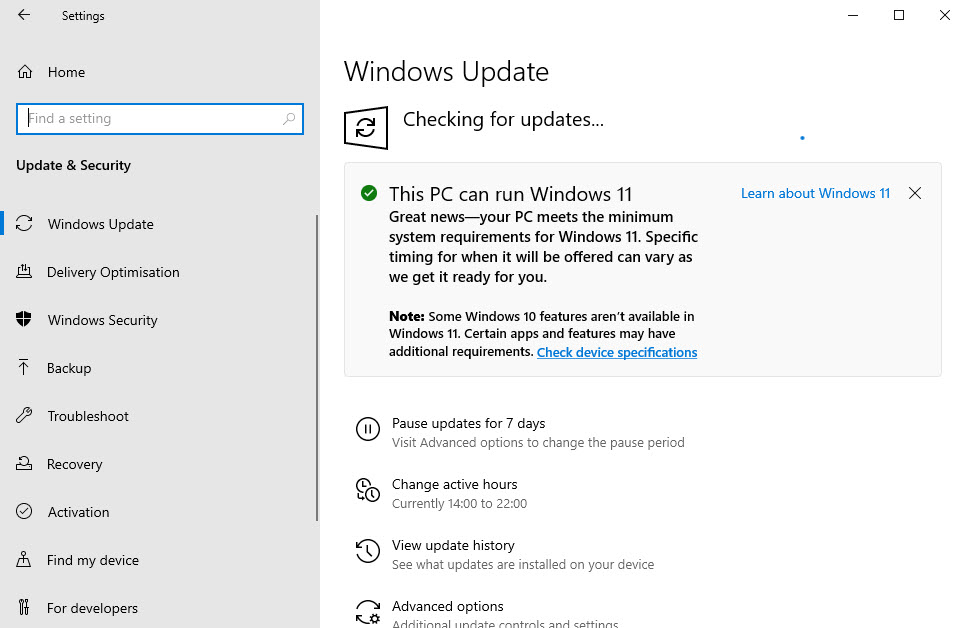Minimize the Settings window
The height and width of the screenshot is (628, 966).
[853, 15]
